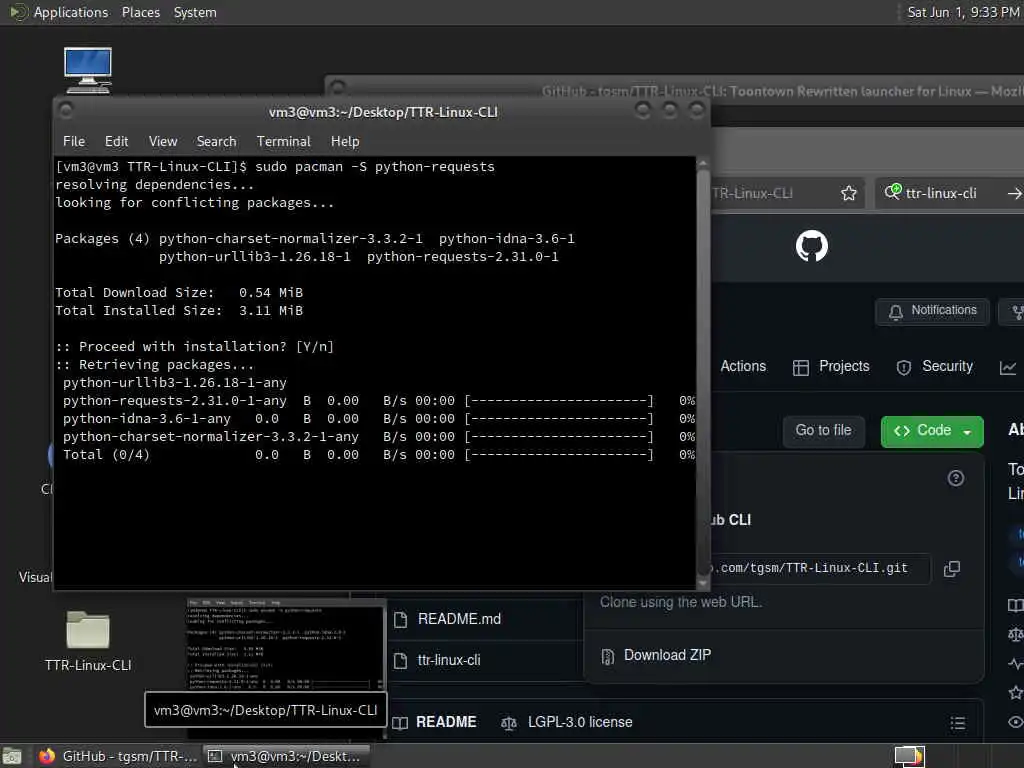1024x768 pixels.
Task: Open the Search menu in the terminal
Action: click(x=216, y=142)
